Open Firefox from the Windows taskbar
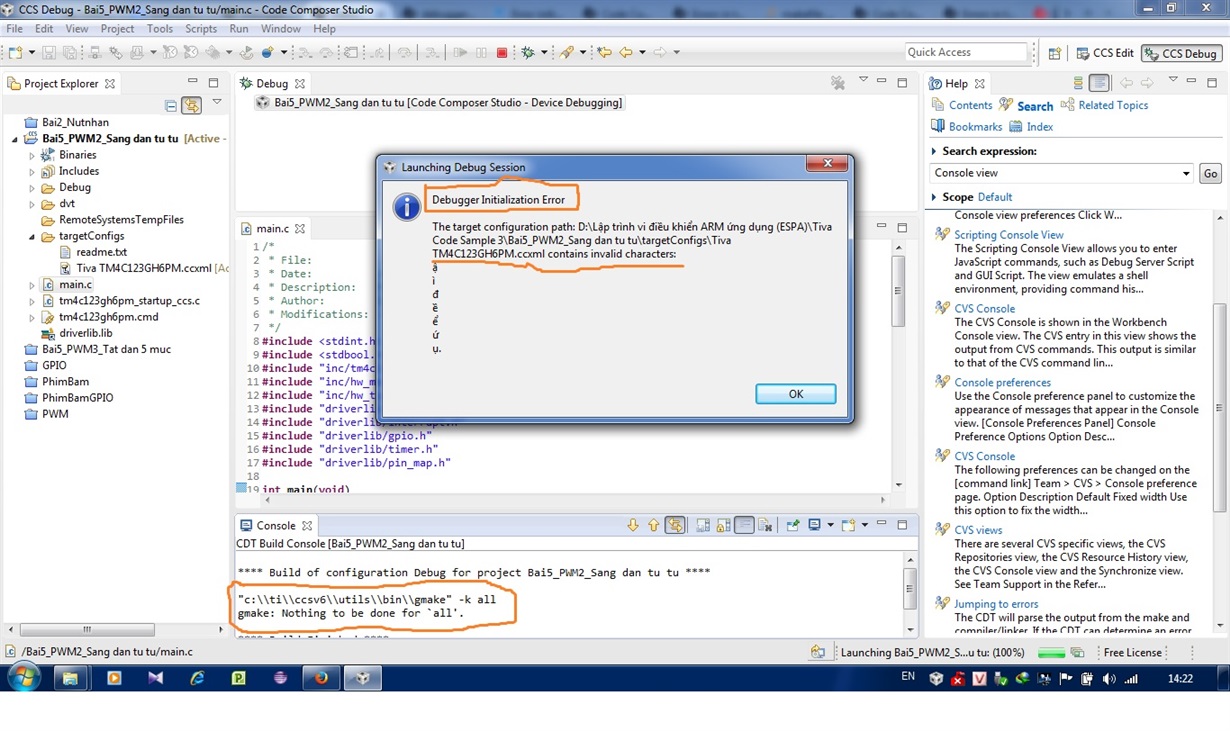Viewport: 1230px width, 731px height. 321,678
